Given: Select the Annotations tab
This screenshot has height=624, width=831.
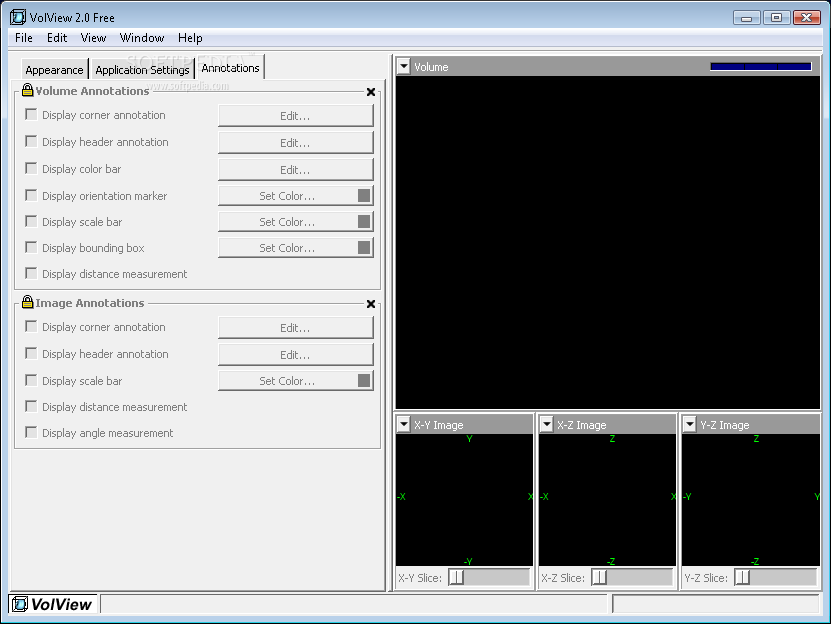Looking at the screenshot, I should pos(230,67).
